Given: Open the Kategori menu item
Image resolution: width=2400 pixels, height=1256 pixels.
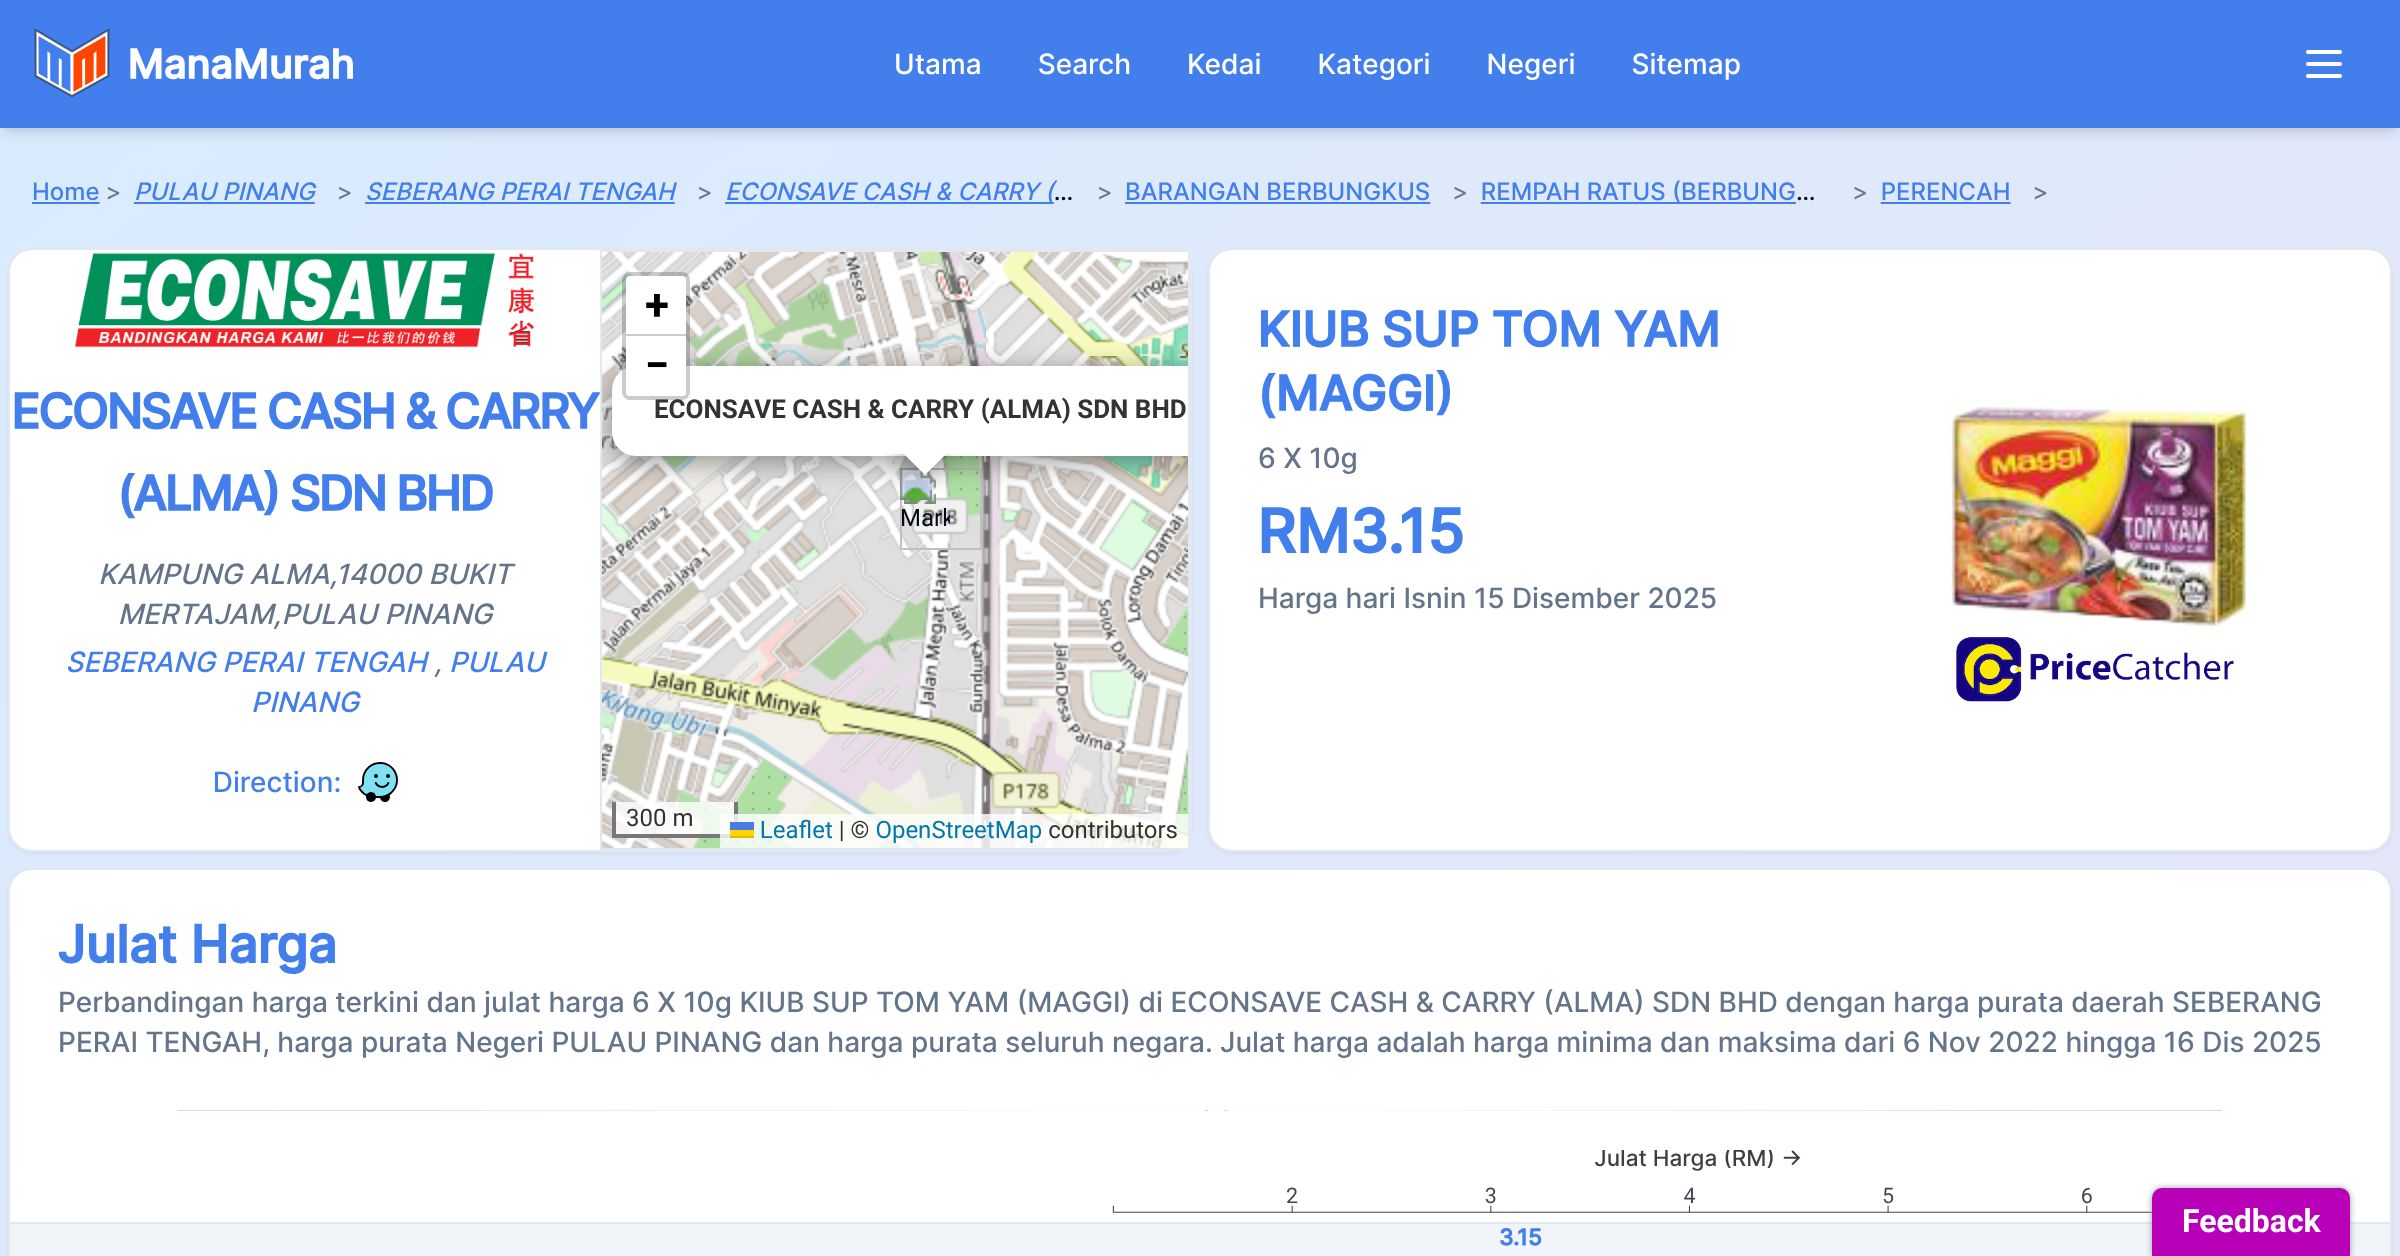Looking at the screenshot, I should pos(1373,64).
